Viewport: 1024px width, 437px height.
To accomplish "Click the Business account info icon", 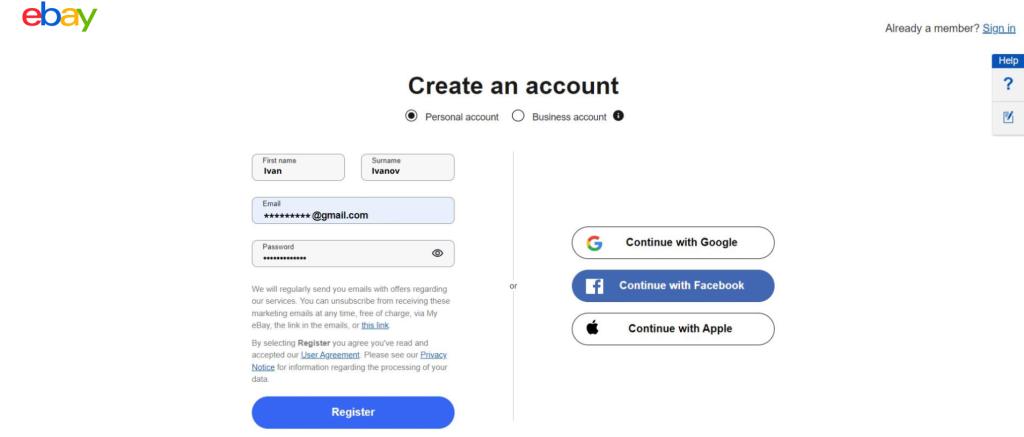I will click(x=618, y=116).
